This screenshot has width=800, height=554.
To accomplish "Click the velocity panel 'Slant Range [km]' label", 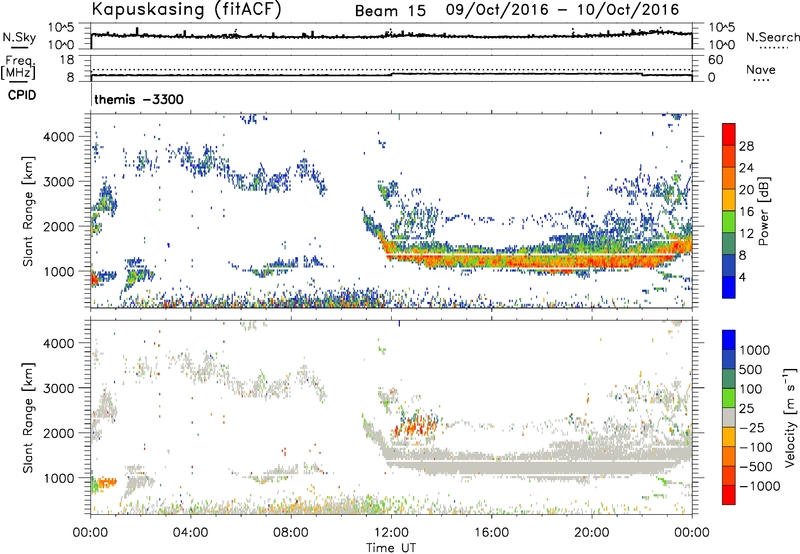I will (x=28, y=418).
